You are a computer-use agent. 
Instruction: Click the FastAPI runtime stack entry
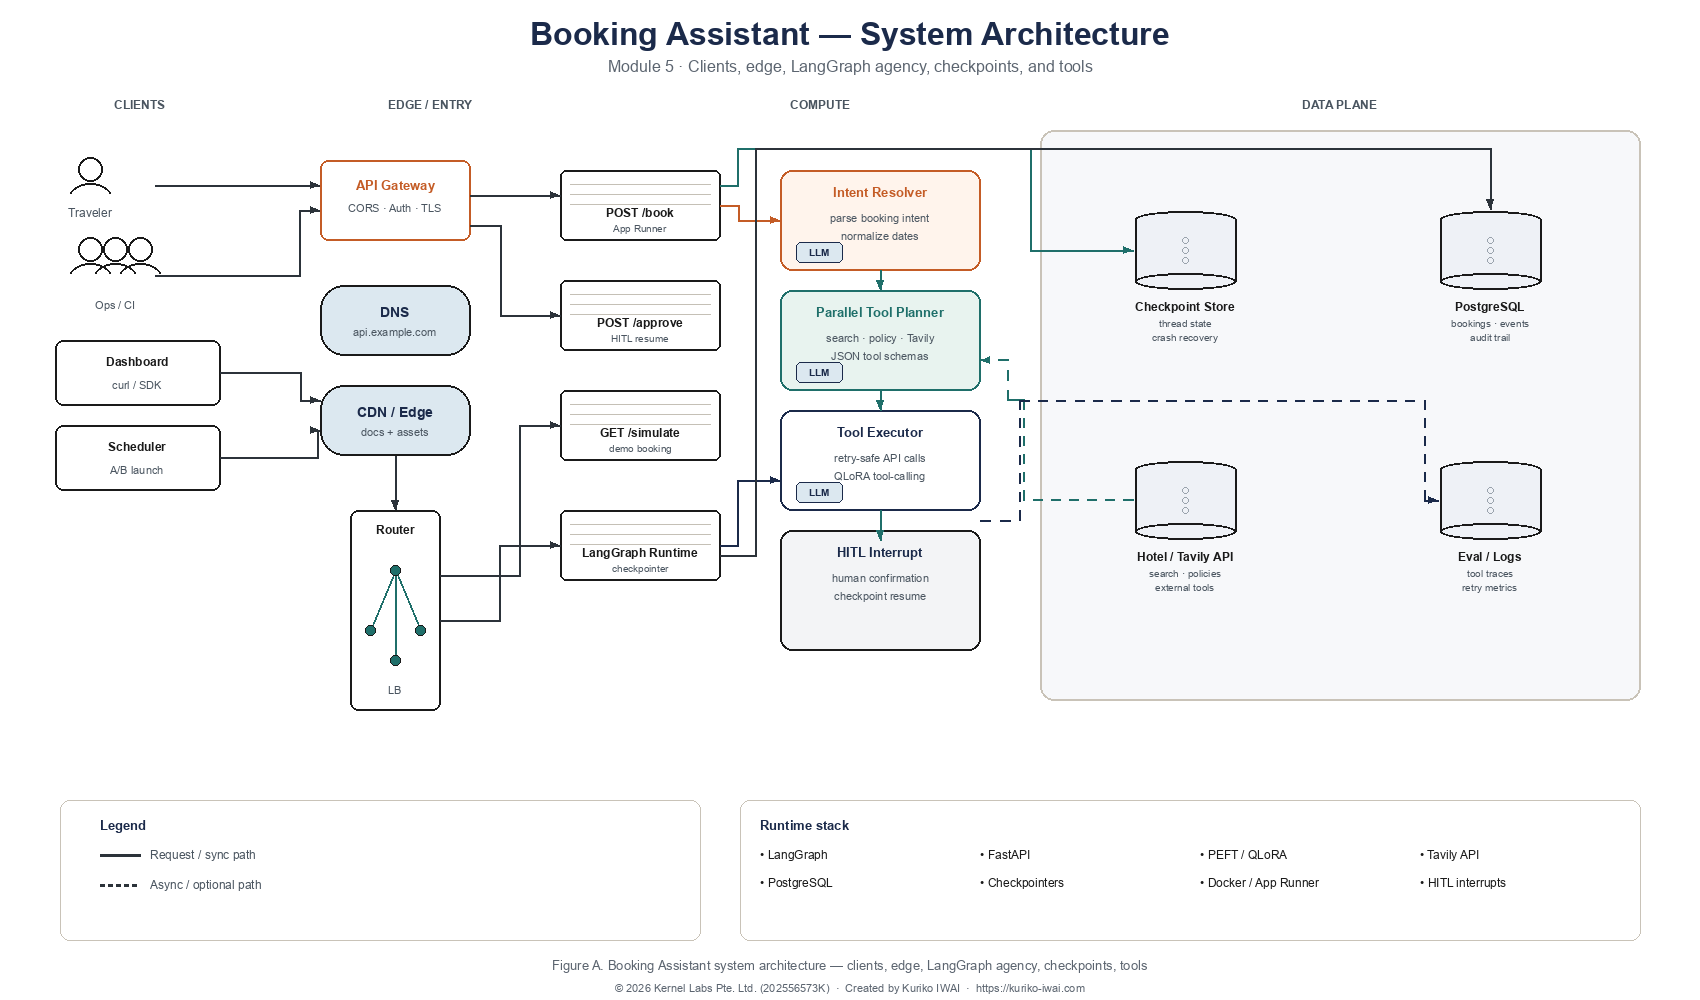click(x=1005, y=855)
